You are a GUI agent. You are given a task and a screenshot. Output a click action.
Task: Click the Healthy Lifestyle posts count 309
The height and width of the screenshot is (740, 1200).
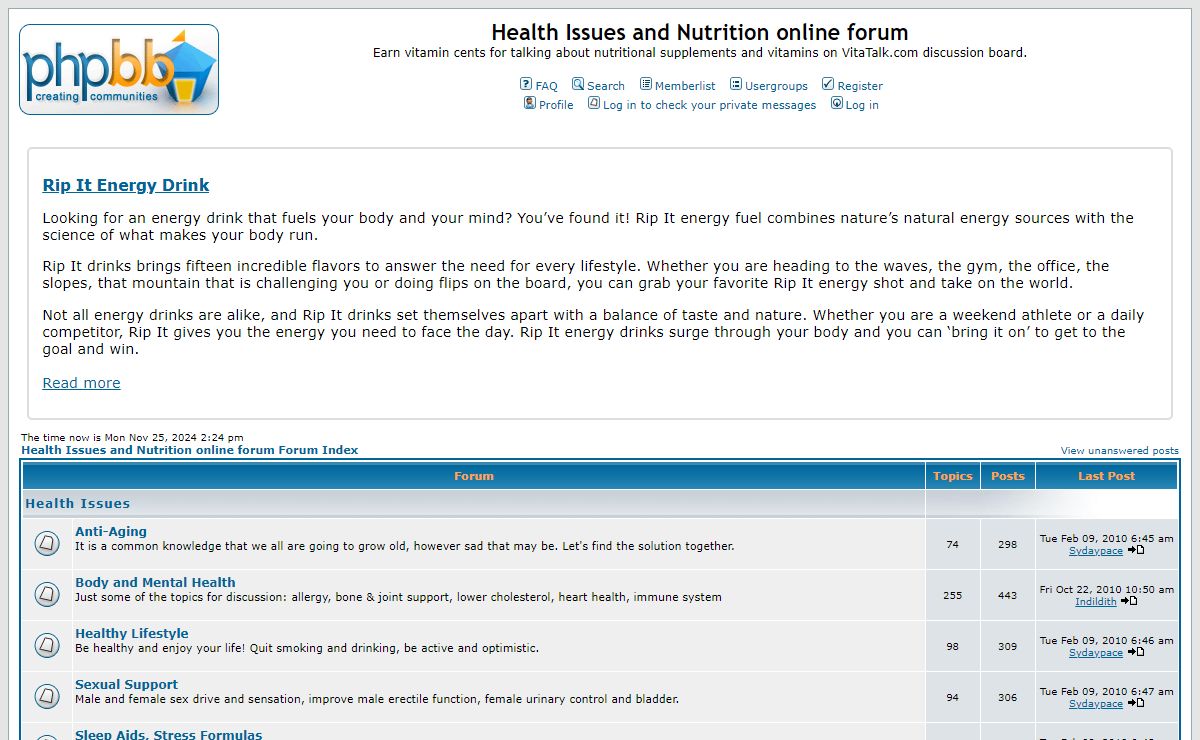pos(1008,647)
